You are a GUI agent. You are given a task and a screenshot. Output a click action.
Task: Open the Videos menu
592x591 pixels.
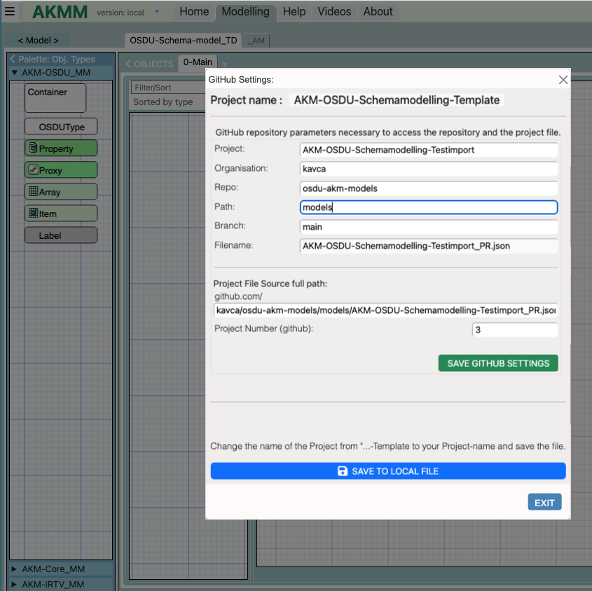tap(334, 12)
